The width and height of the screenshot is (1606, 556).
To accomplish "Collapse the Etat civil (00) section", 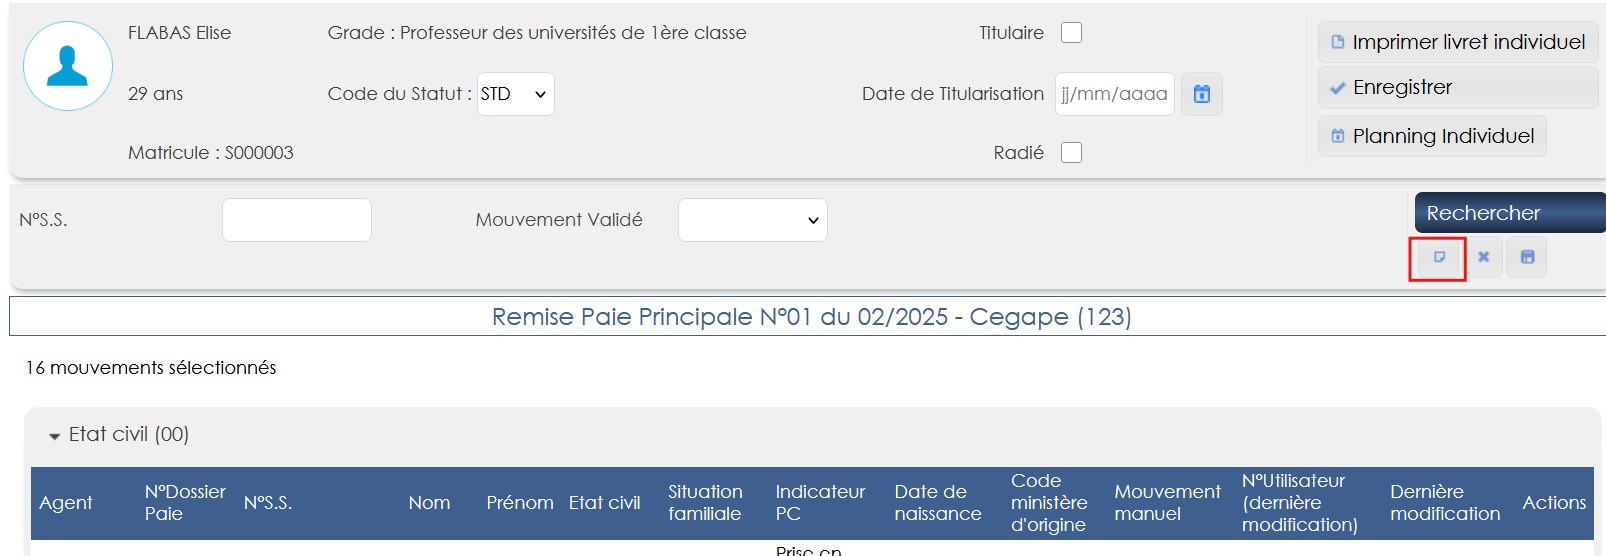I will click(x=55, y=436).
